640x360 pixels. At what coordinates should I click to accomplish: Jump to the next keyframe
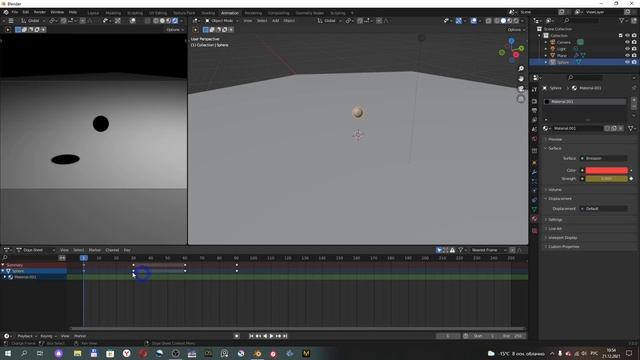(x=278, y=336)
